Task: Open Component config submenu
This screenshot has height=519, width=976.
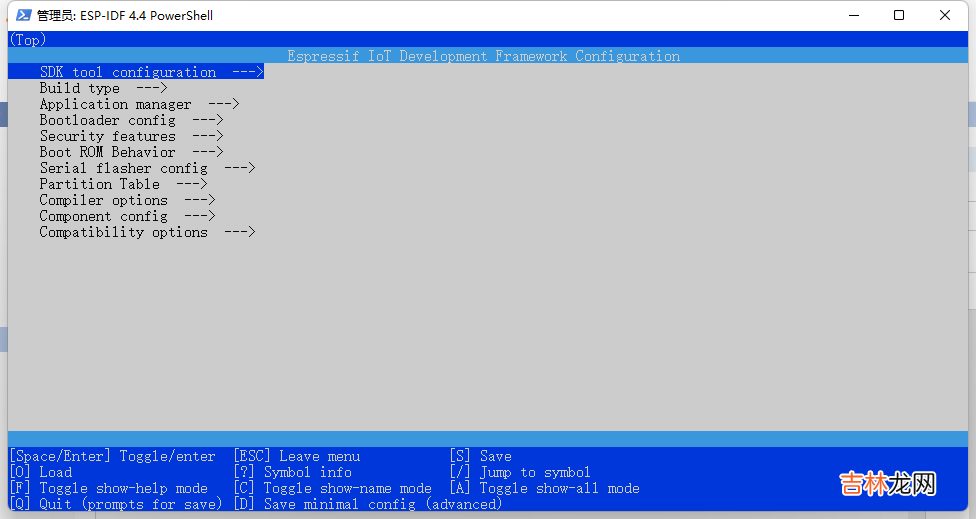Action: (x=104, y=216)
